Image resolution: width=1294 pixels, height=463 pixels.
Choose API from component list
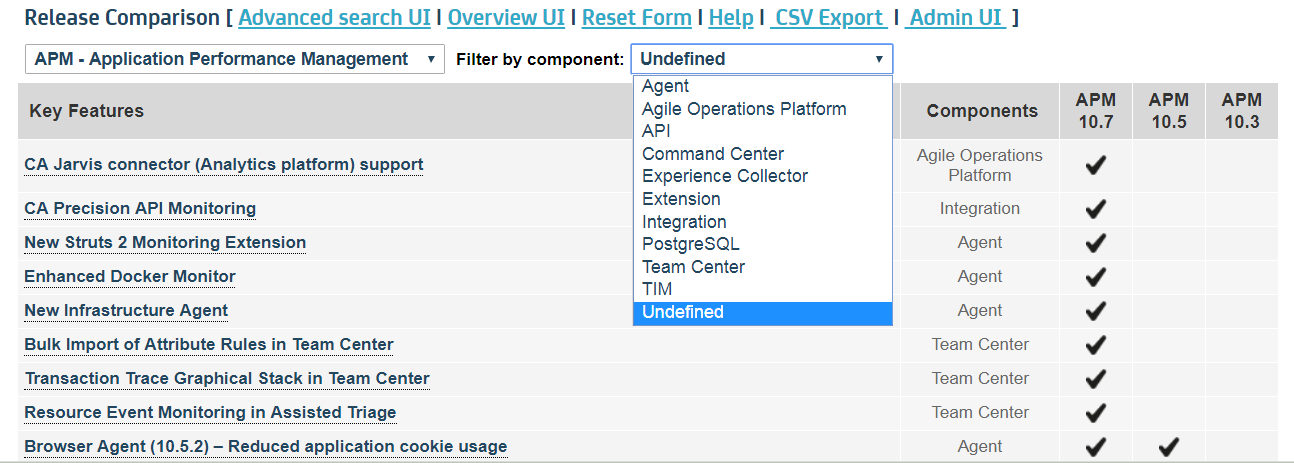[762, 131]
